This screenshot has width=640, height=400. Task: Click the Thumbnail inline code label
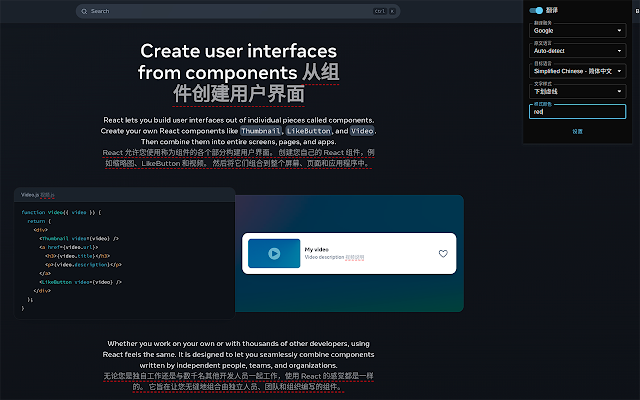260,131
